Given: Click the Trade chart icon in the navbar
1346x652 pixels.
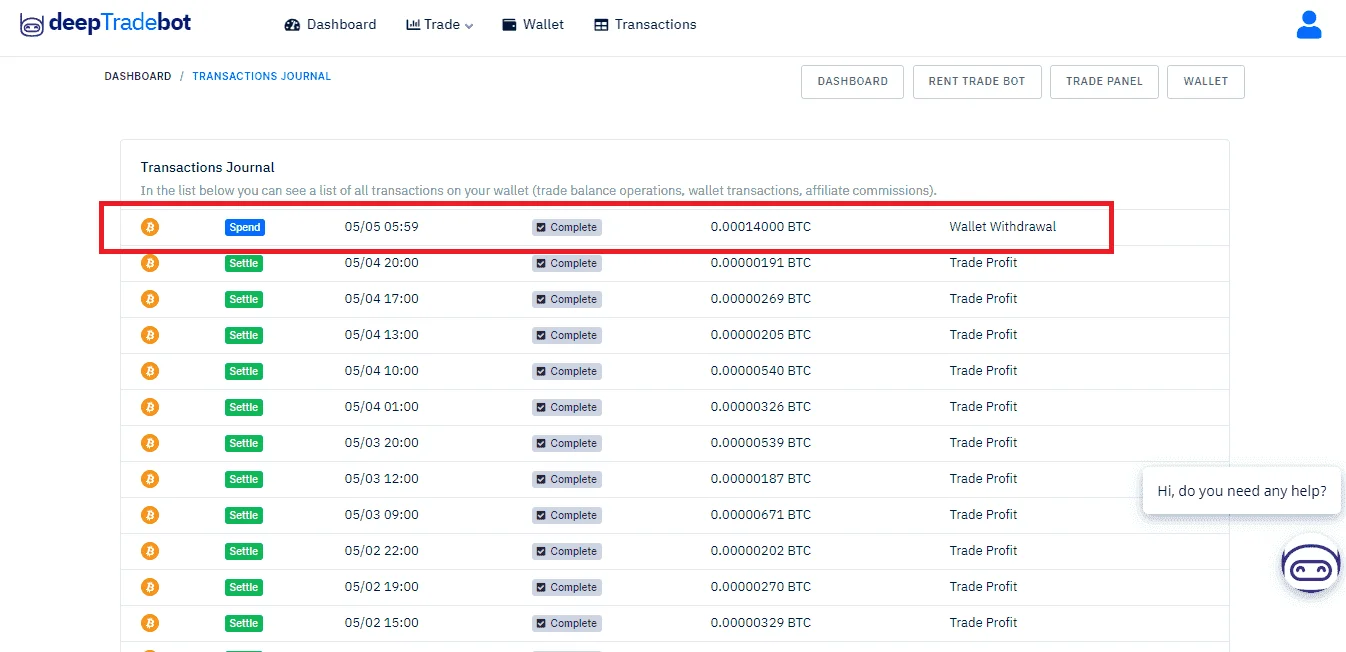Looking at the screenshot, I should (413, 25).
